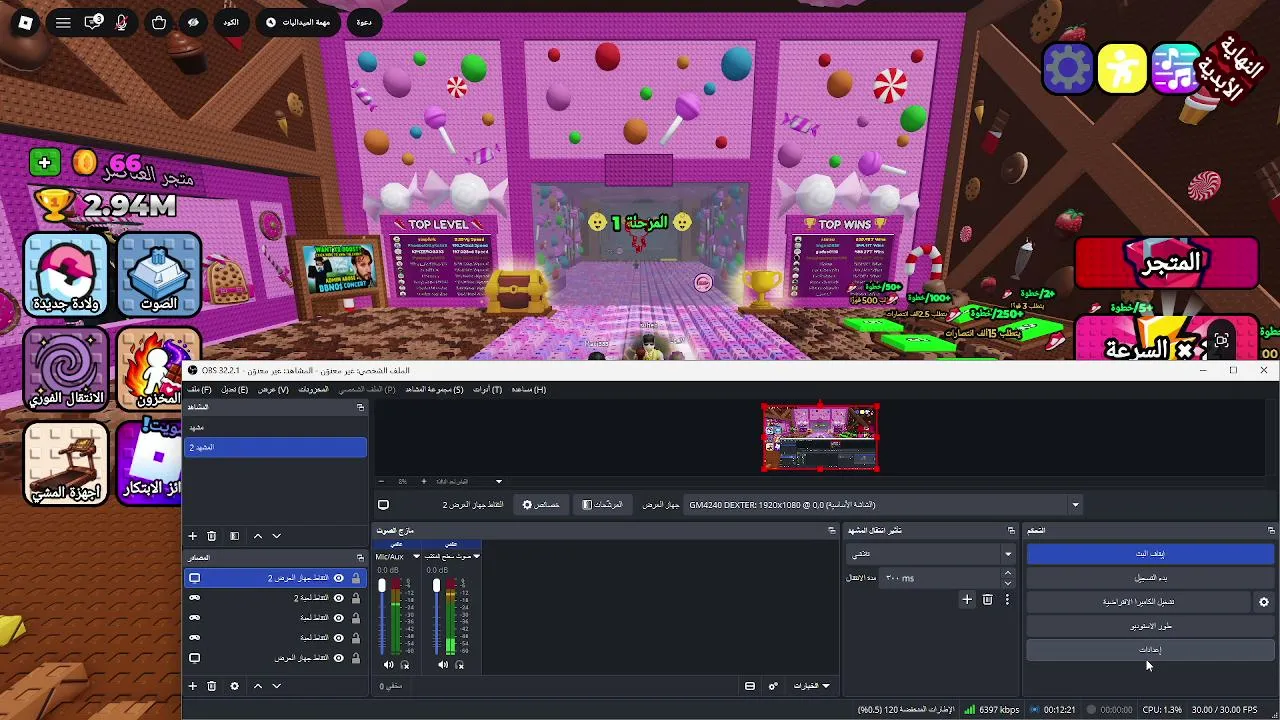Add a new scene in OBS Scenes panel
1280x720 pixels.
pos(193,536)
